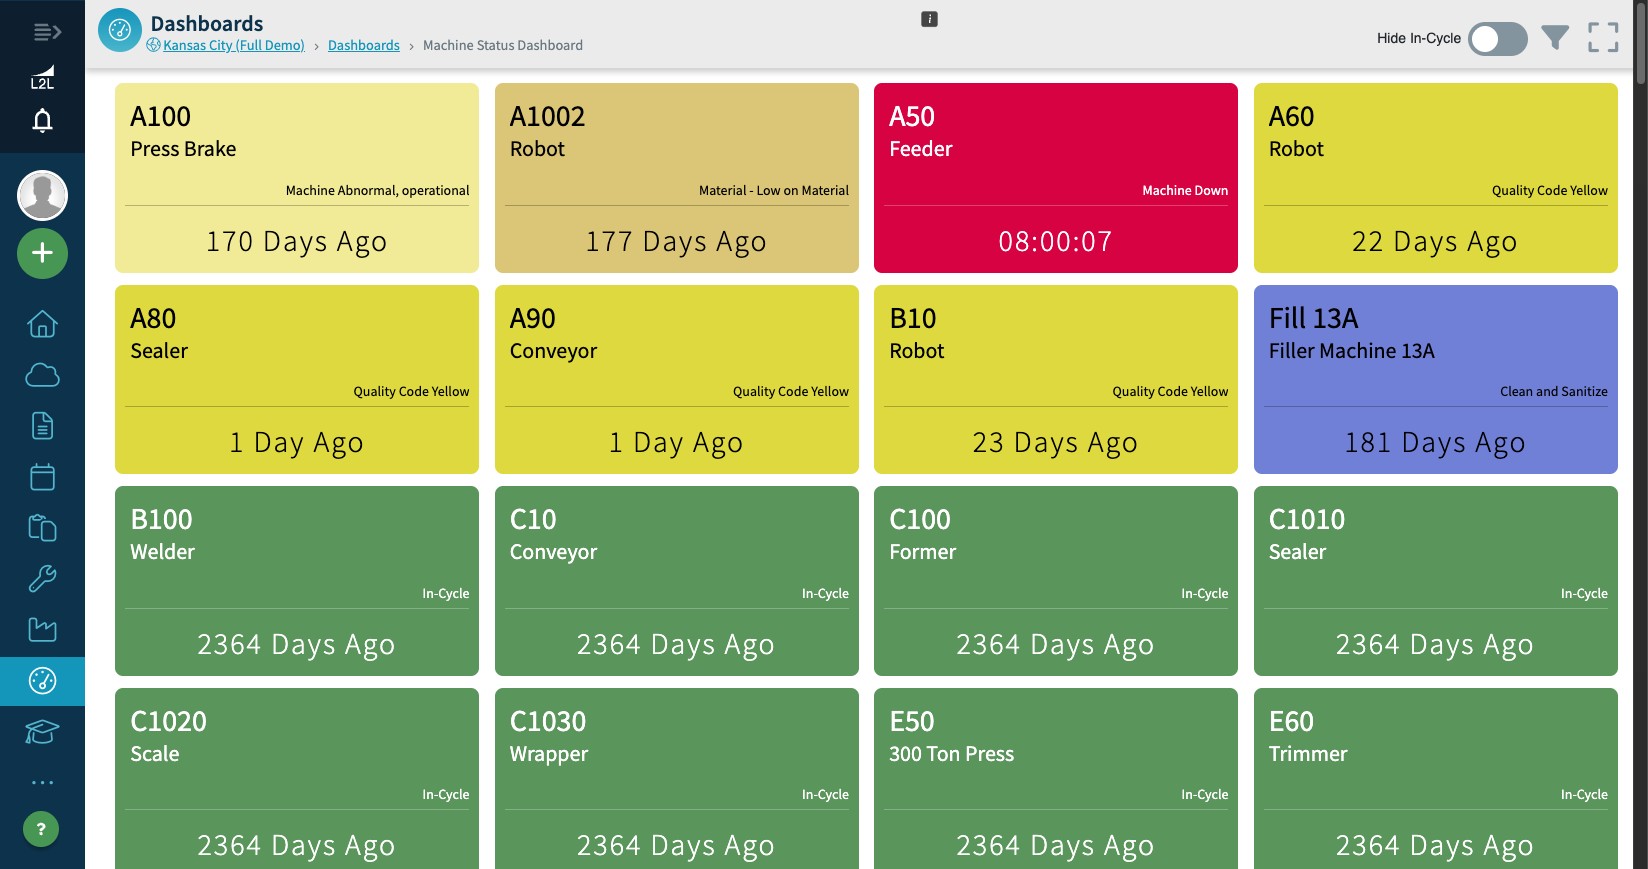Click the green plus add button
1648x869 pixels.
pos(42,253)
